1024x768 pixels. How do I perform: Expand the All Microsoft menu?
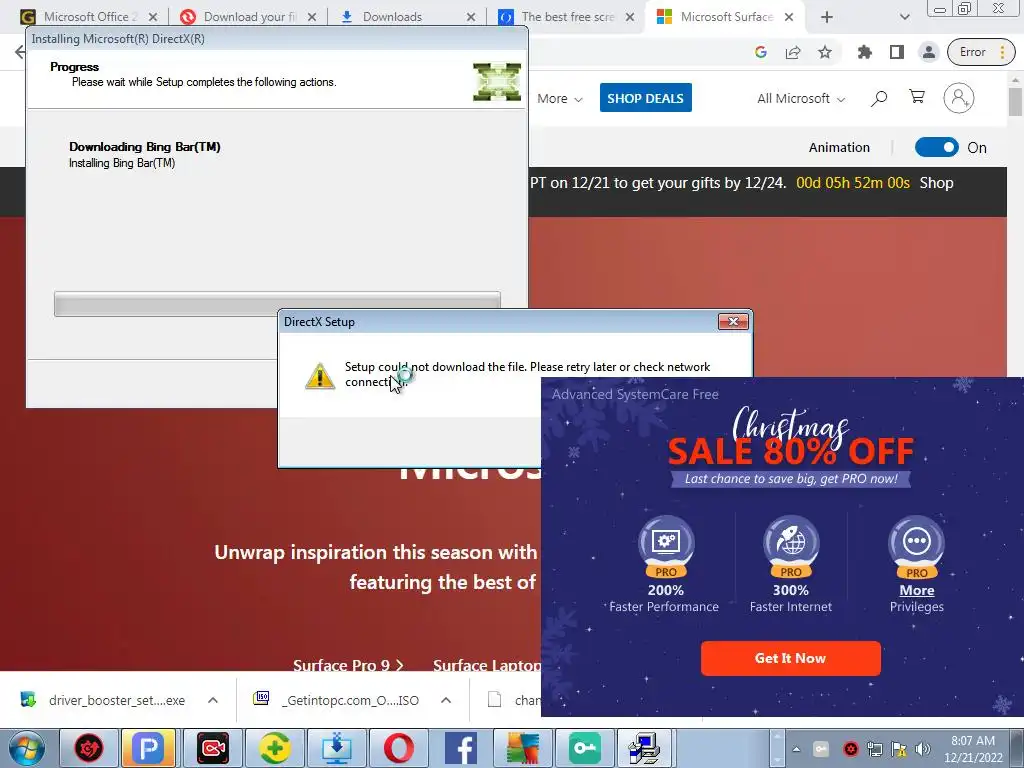[801, 99]
